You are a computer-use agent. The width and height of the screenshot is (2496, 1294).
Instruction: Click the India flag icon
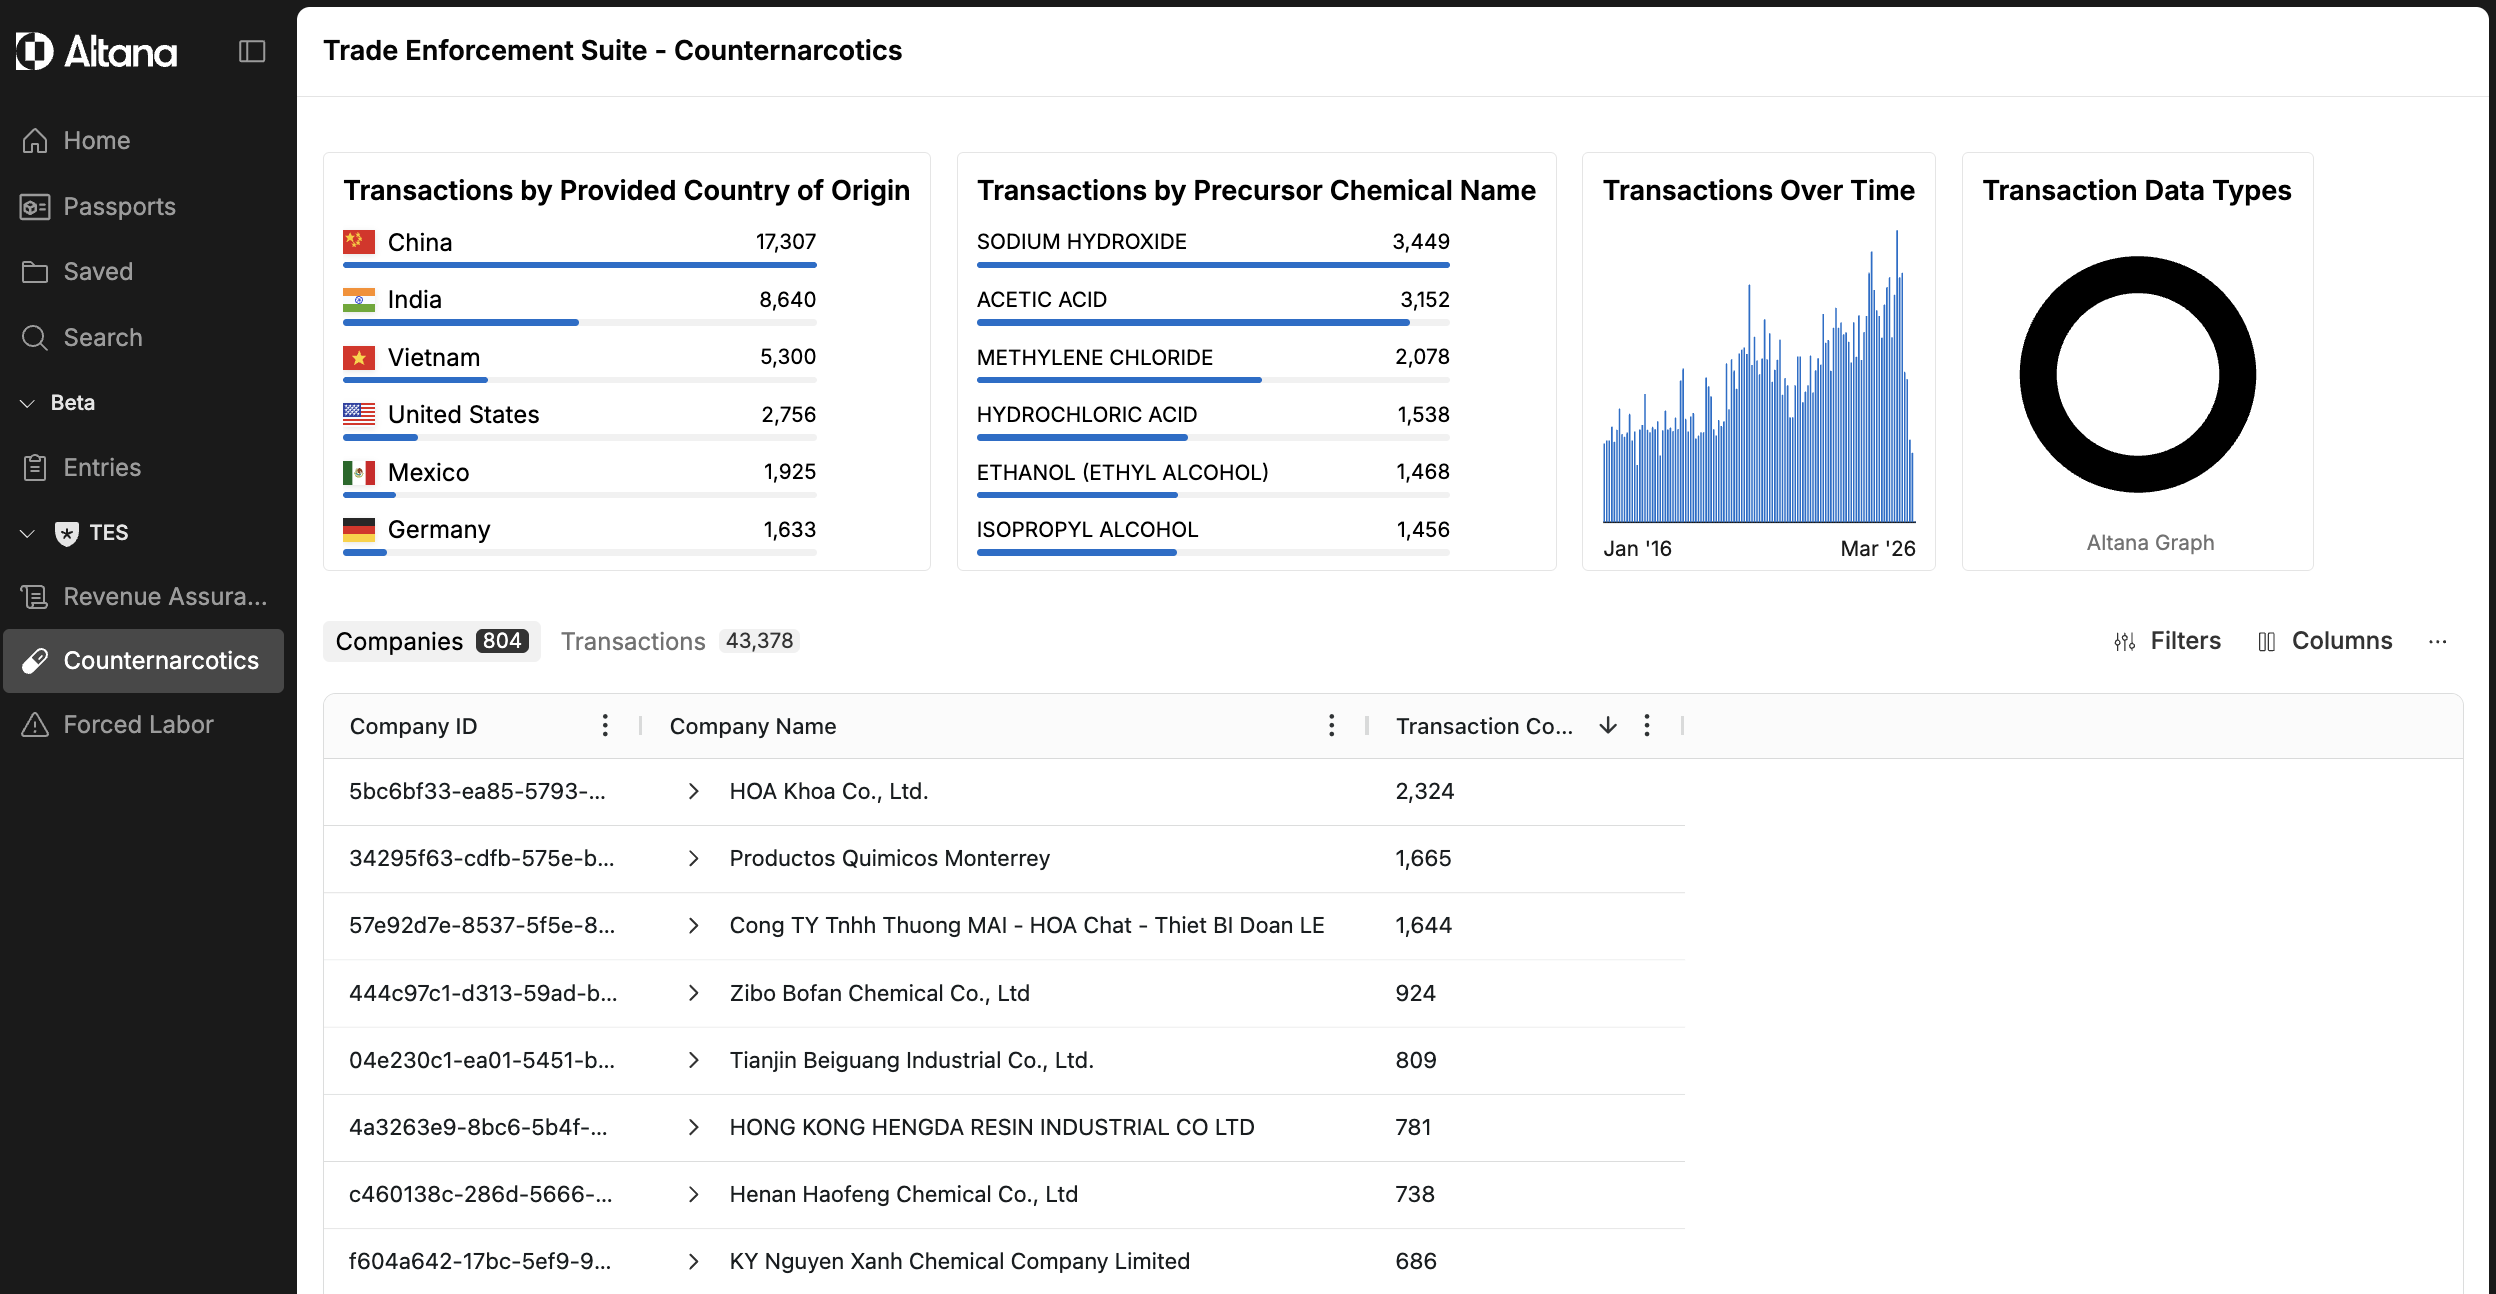coord(359,300)
